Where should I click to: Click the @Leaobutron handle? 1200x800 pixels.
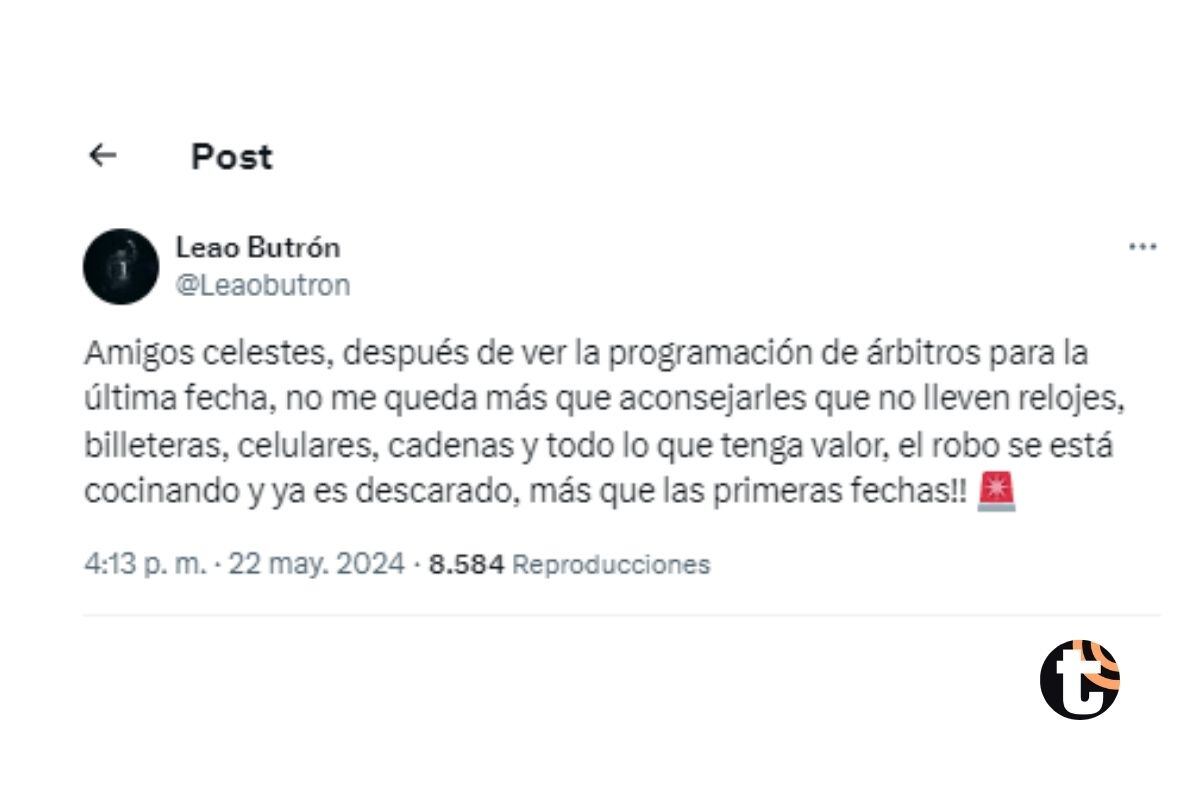click(264, 284)
